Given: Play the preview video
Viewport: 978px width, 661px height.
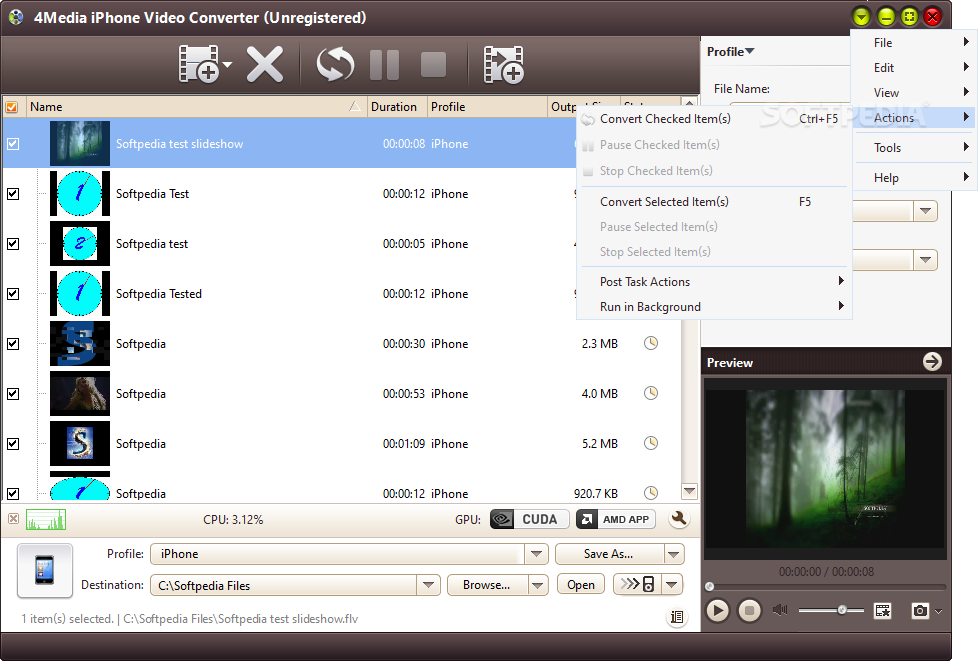Looking at the screenshot, I should click(717, 610).
